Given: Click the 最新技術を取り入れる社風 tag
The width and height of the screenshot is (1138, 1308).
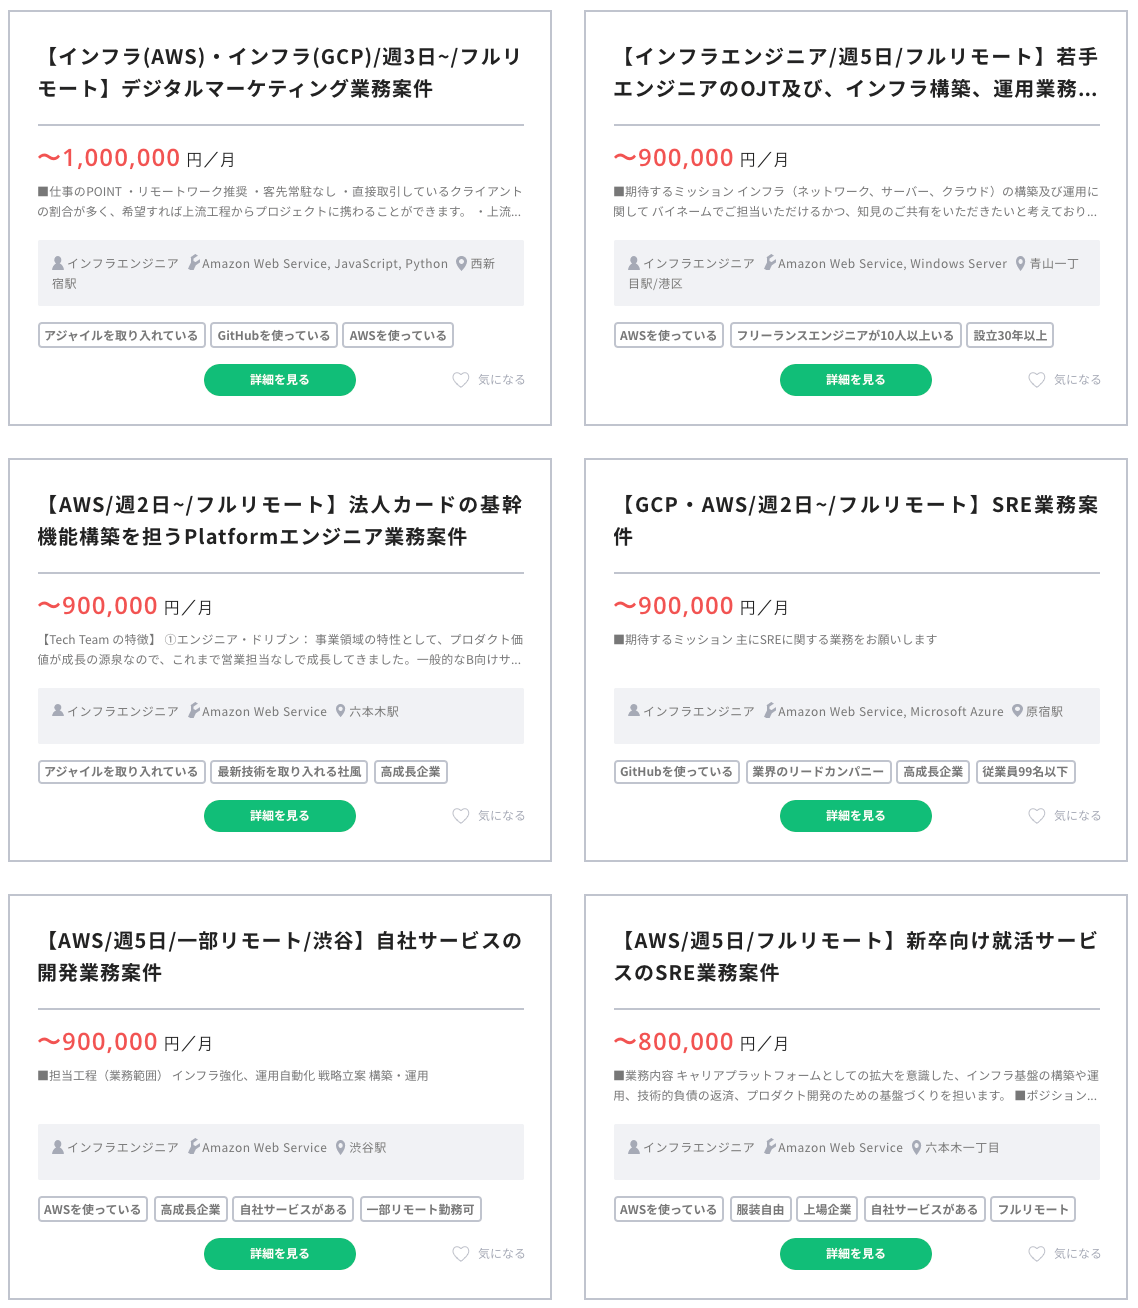Looking at the screenshot, I should pyautogui.click(x=290, y=772).
